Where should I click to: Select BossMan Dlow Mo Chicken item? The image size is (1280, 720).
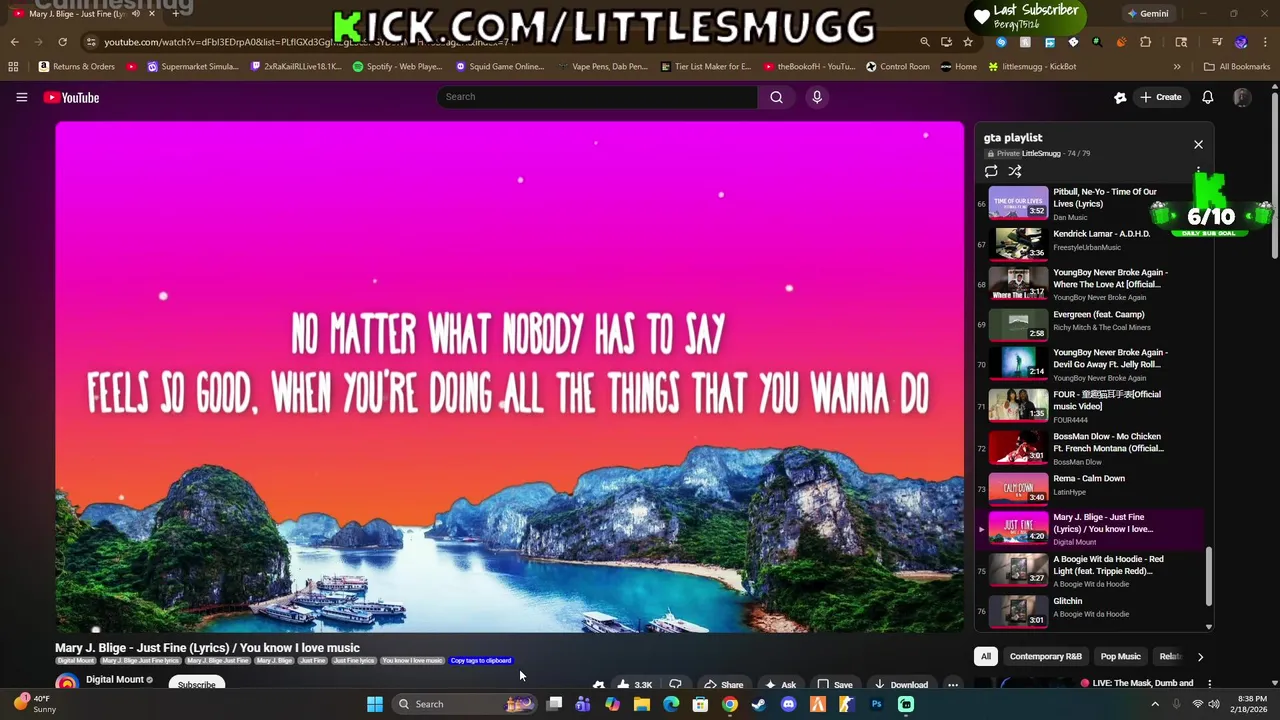(x=1088, y=448)
